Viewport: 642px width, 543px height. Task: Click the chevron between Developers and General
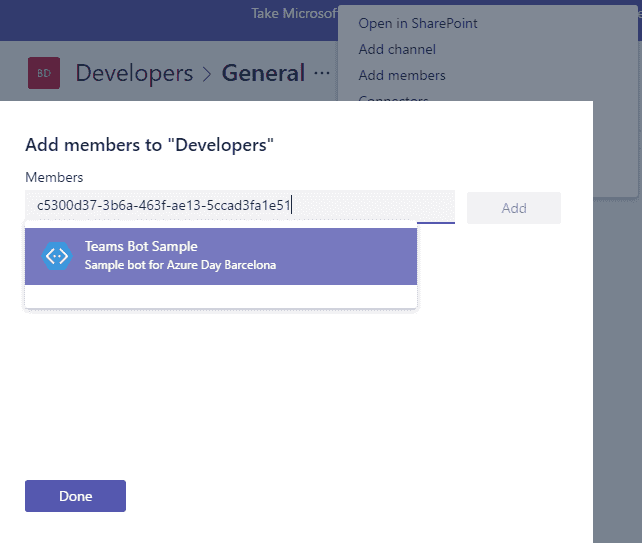click(x=207, y=74)
